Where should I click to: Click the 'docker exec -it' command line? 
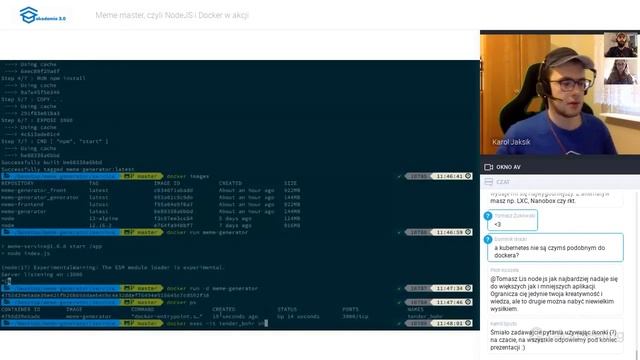(x=216, y=323)
